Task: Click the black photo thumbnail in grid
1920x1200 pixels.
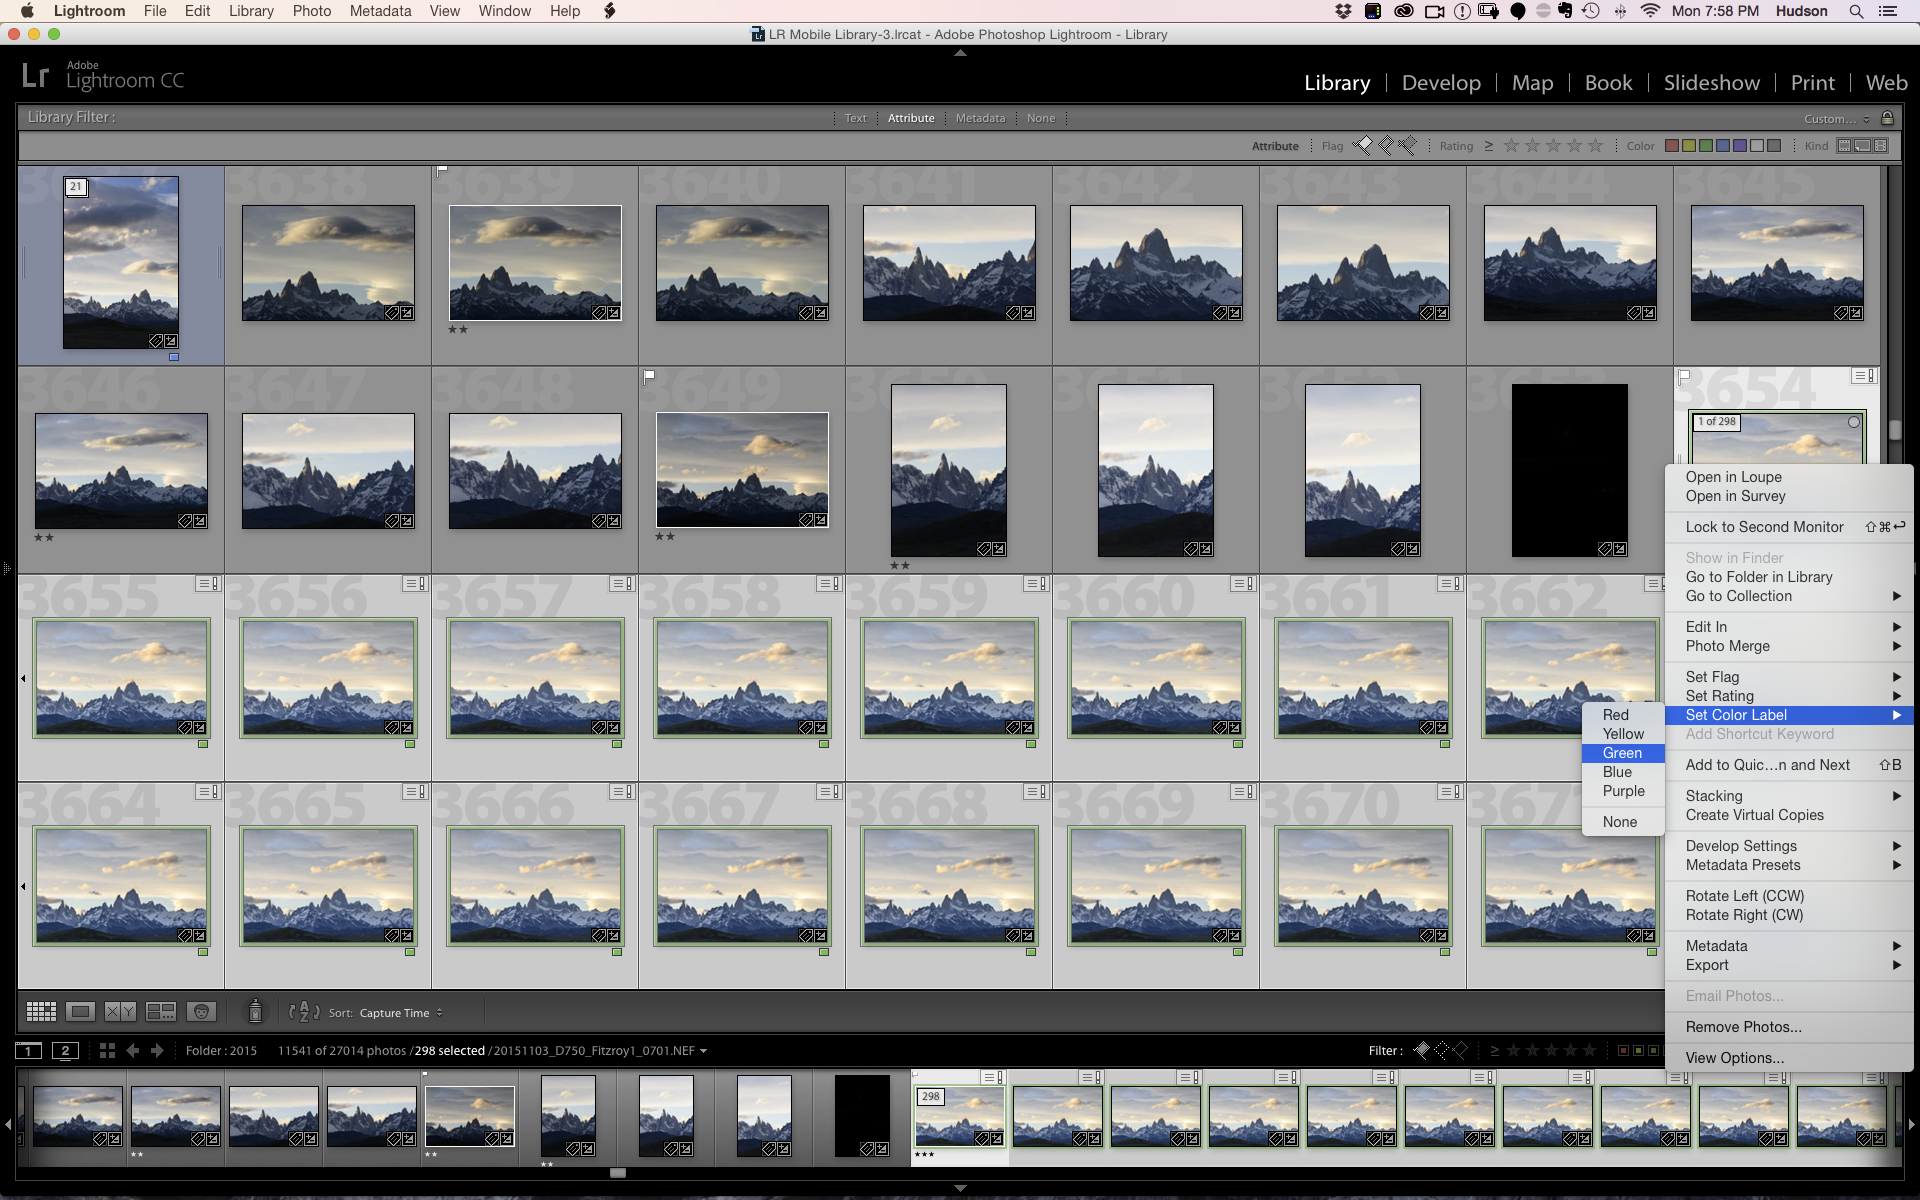Action: point(1569,470)
